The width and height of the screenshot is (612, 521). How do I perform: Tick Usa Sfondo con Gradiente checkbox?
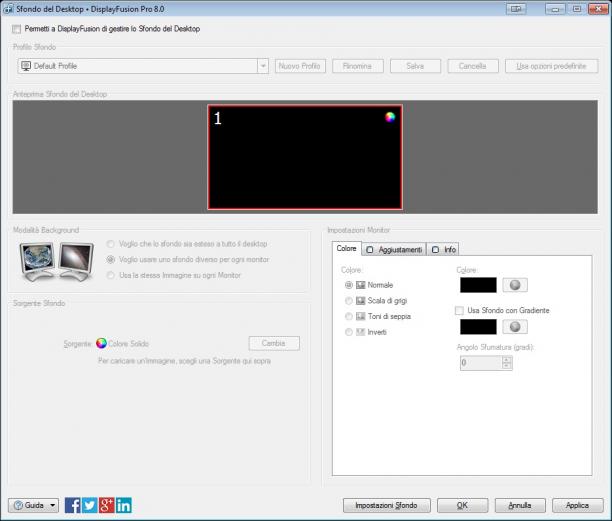[x=459, y=311]
